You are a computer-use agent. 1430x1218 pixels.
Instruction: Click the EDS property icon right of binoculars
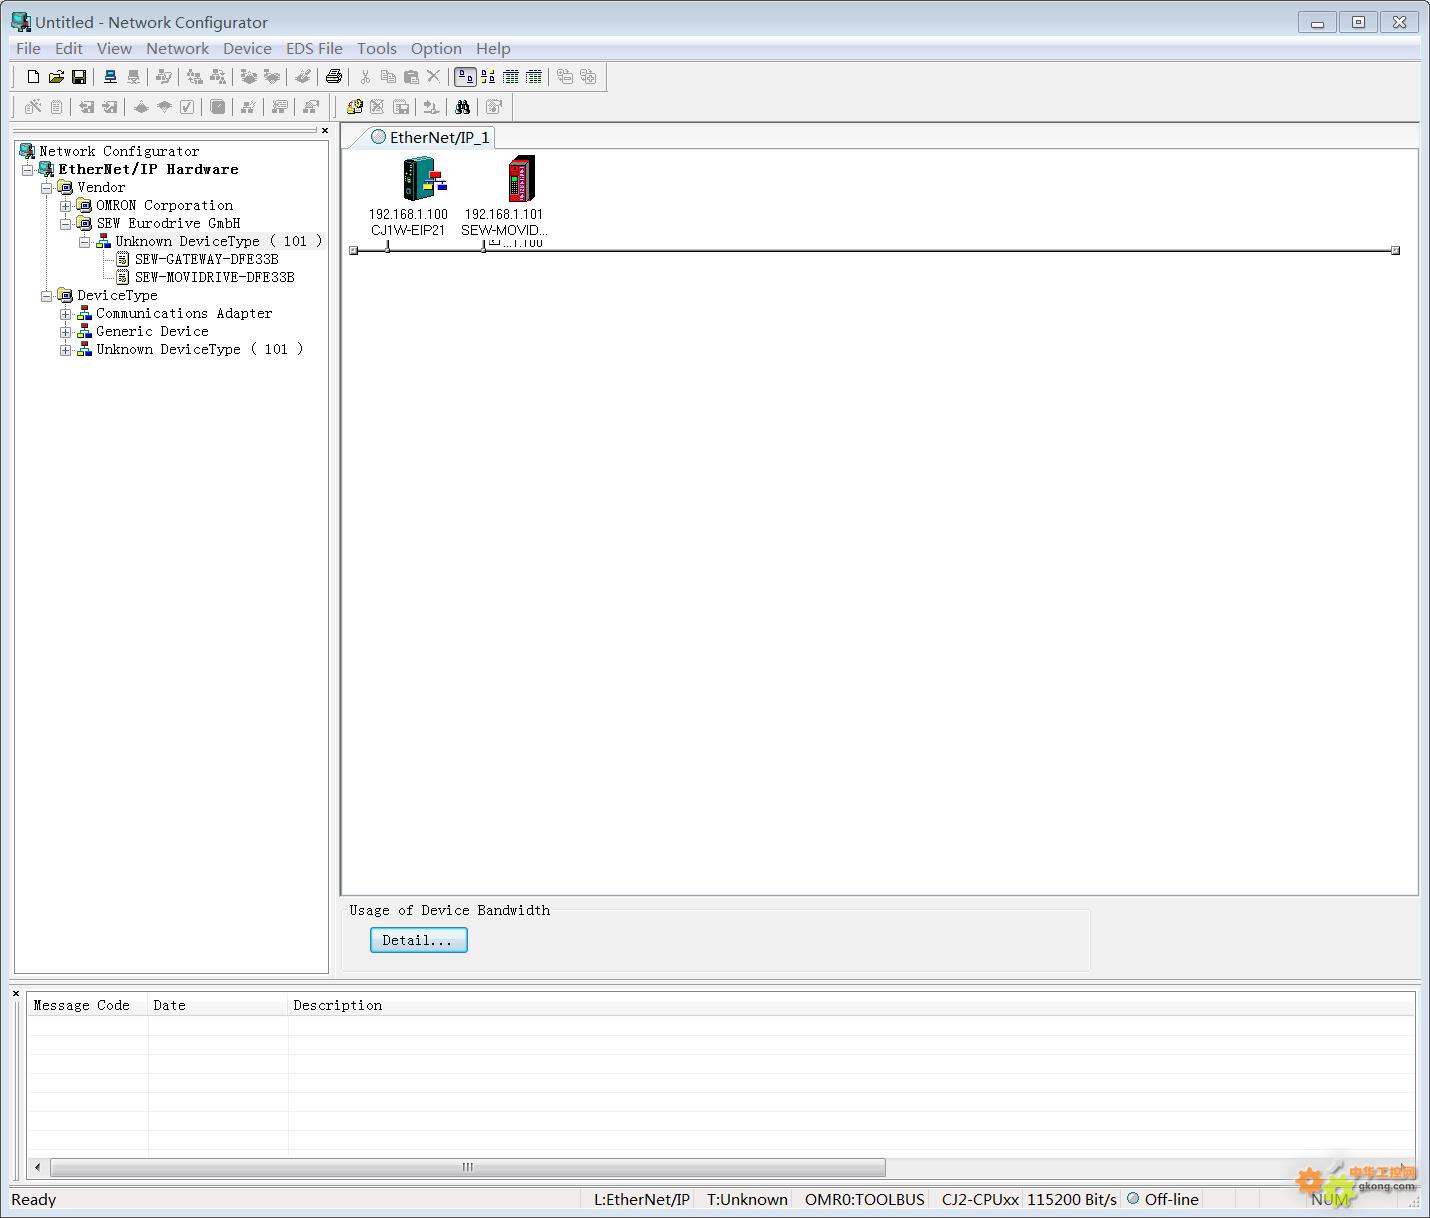(494, 107)
